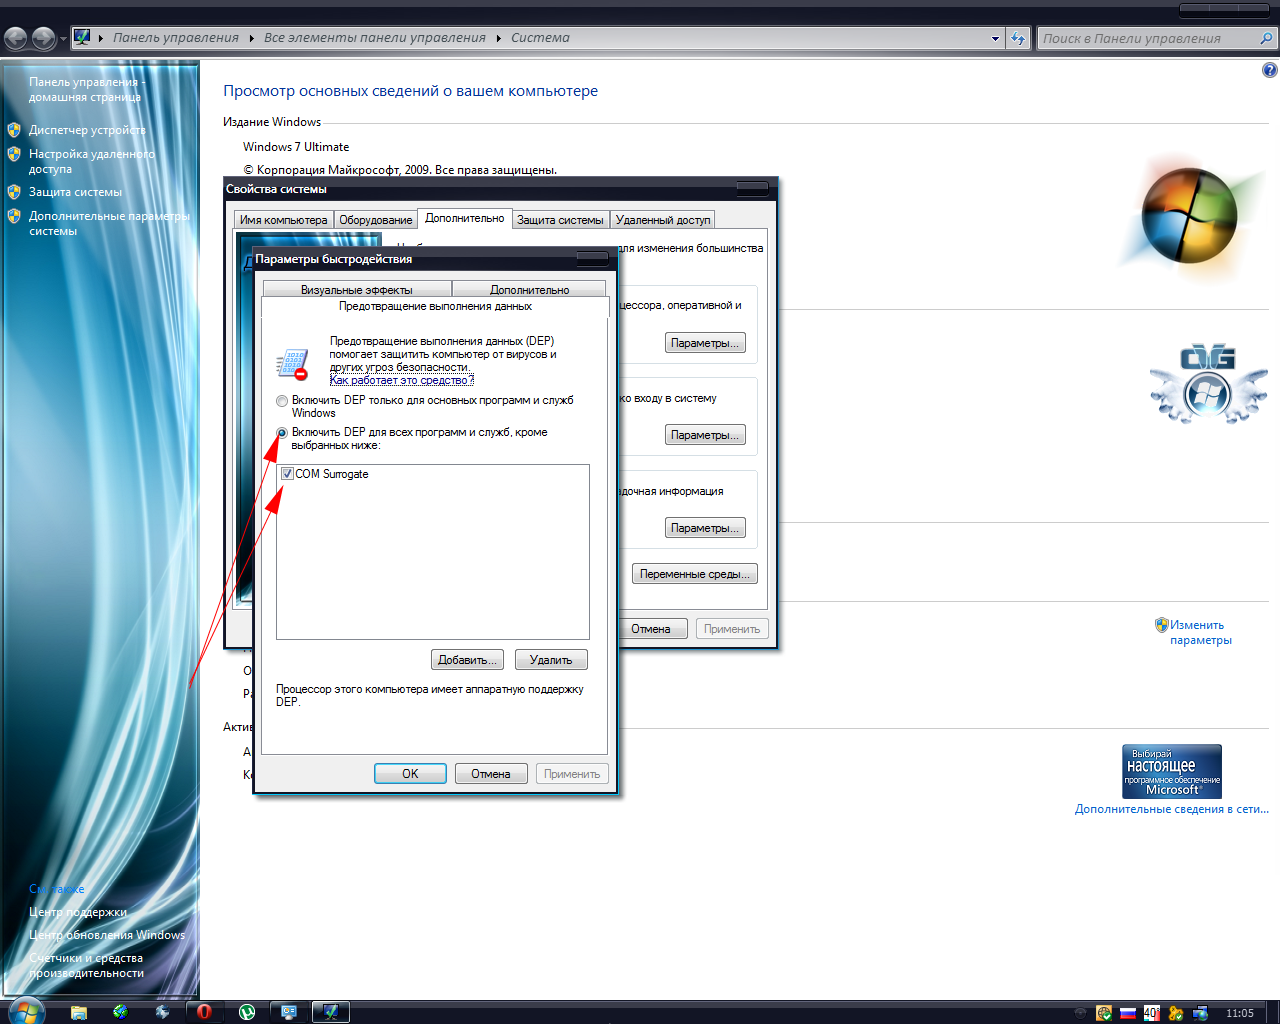Open the Удаленный доступ tab

(x=663, y=220)
